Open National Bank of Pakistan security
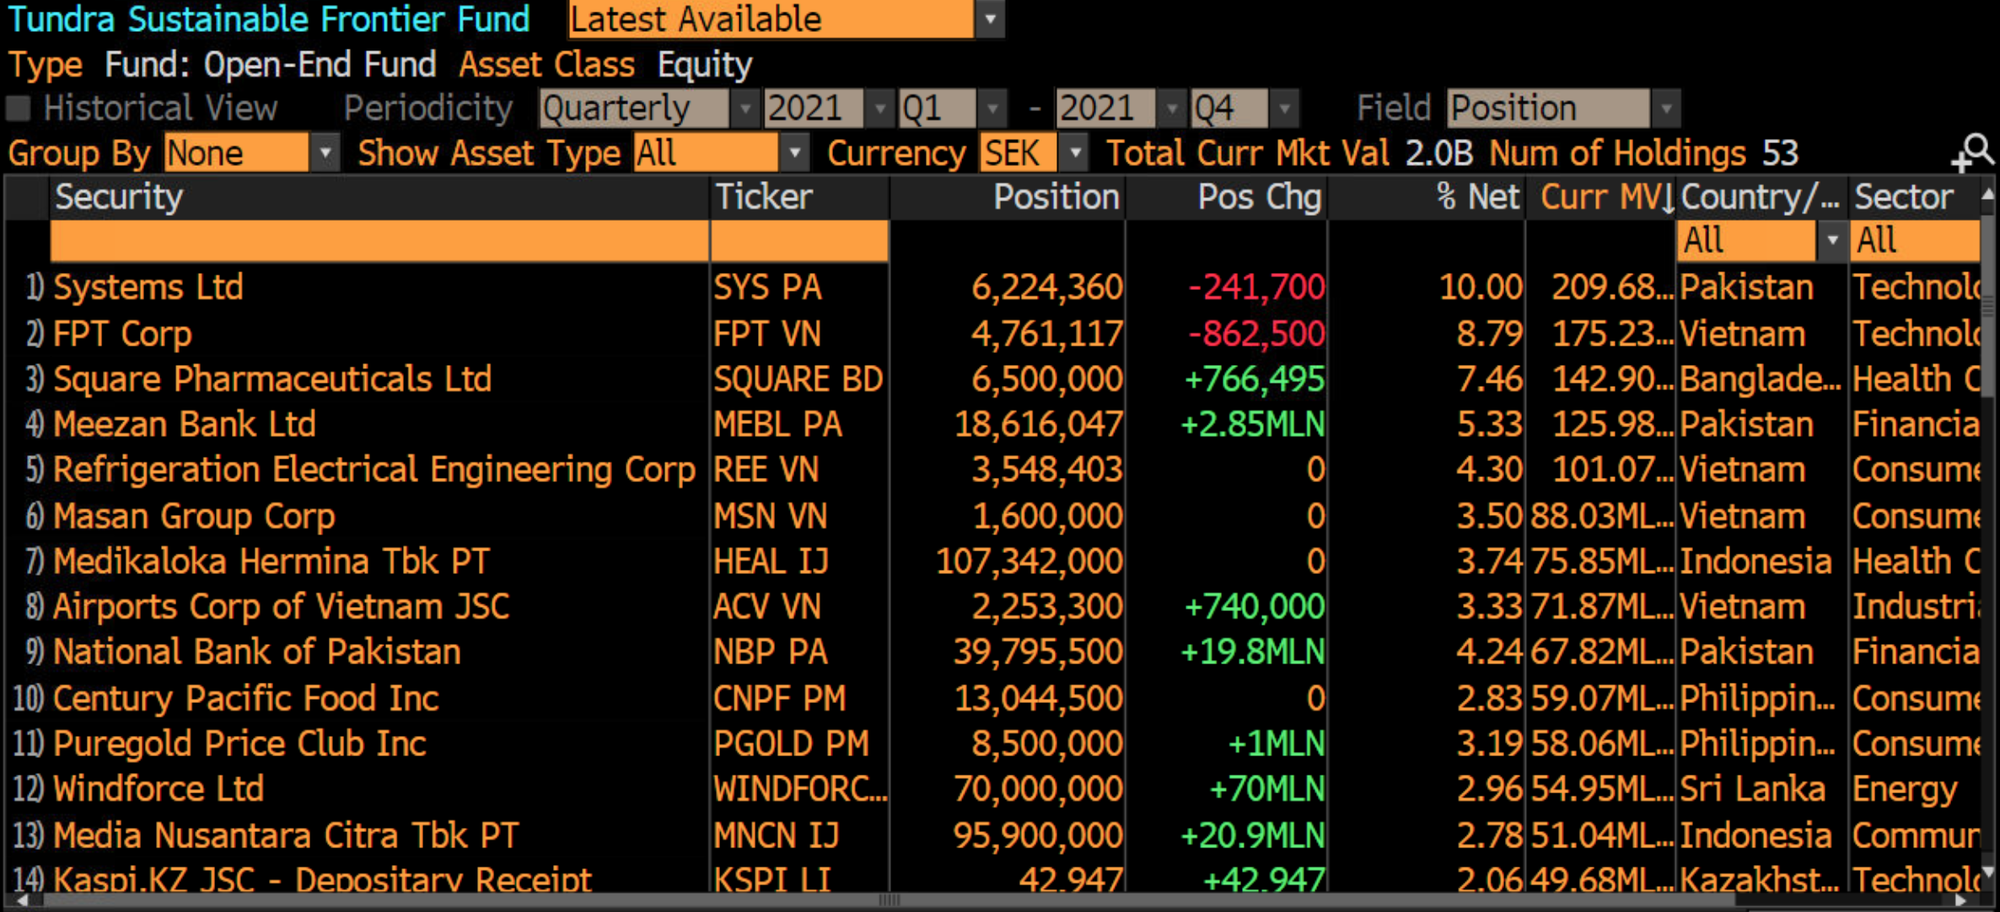The height and width of the screenshot is (912, 2000). (257, 652)
